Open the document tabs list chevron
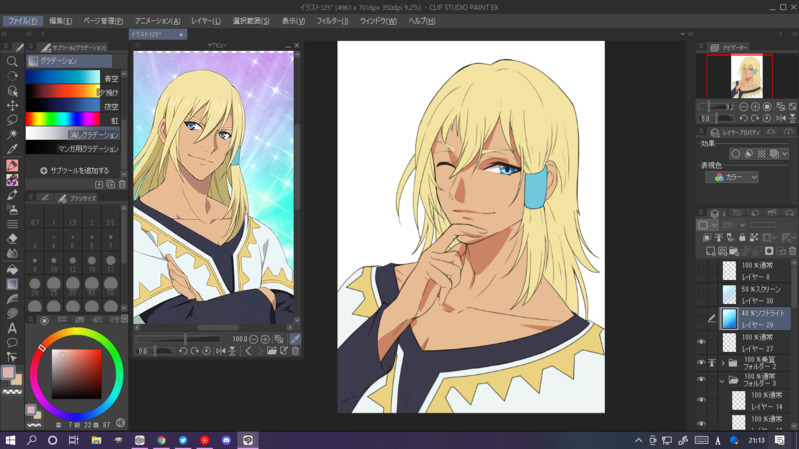The height and width of the screenshot is (449, 799). pos(682,34)
